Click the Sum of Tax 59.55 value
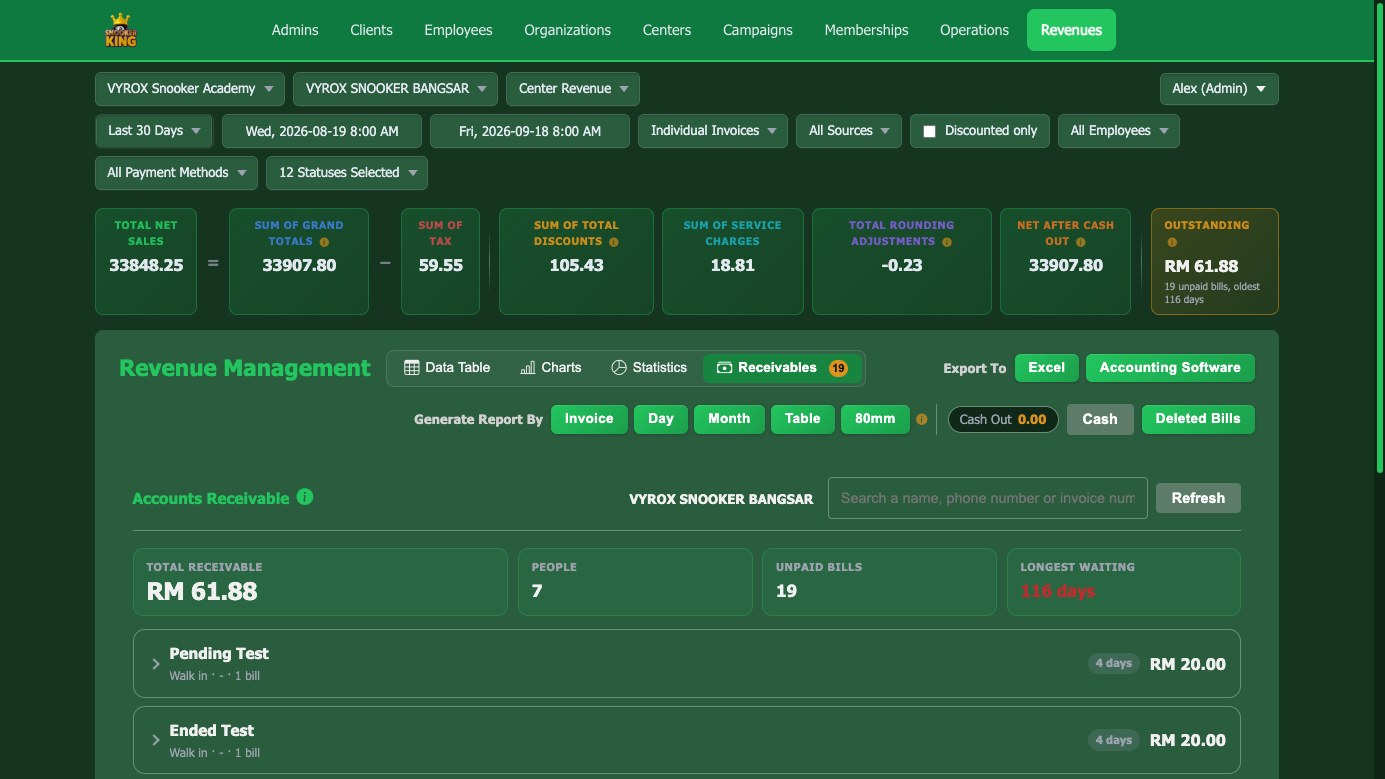 point(440,266)
